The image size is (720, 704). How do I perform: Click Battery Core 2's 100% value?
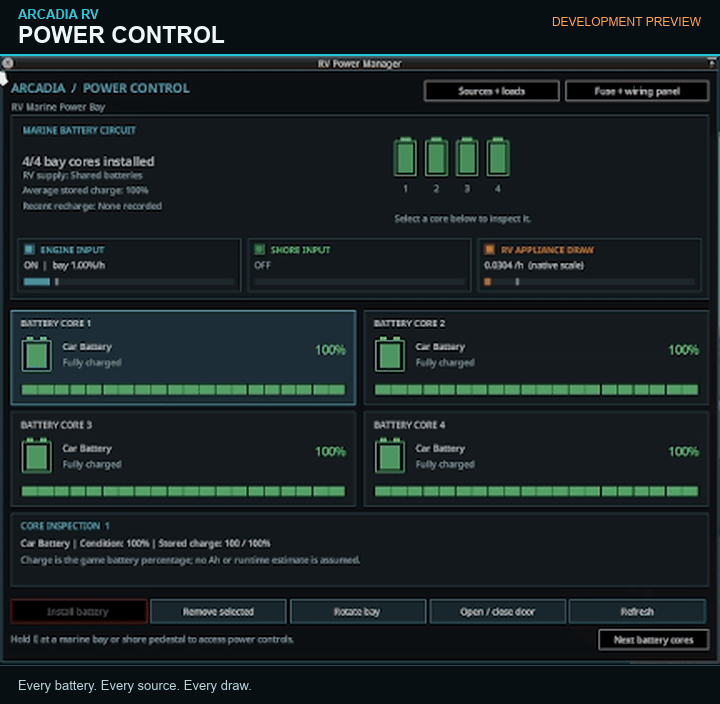click(x=683, y=350)
